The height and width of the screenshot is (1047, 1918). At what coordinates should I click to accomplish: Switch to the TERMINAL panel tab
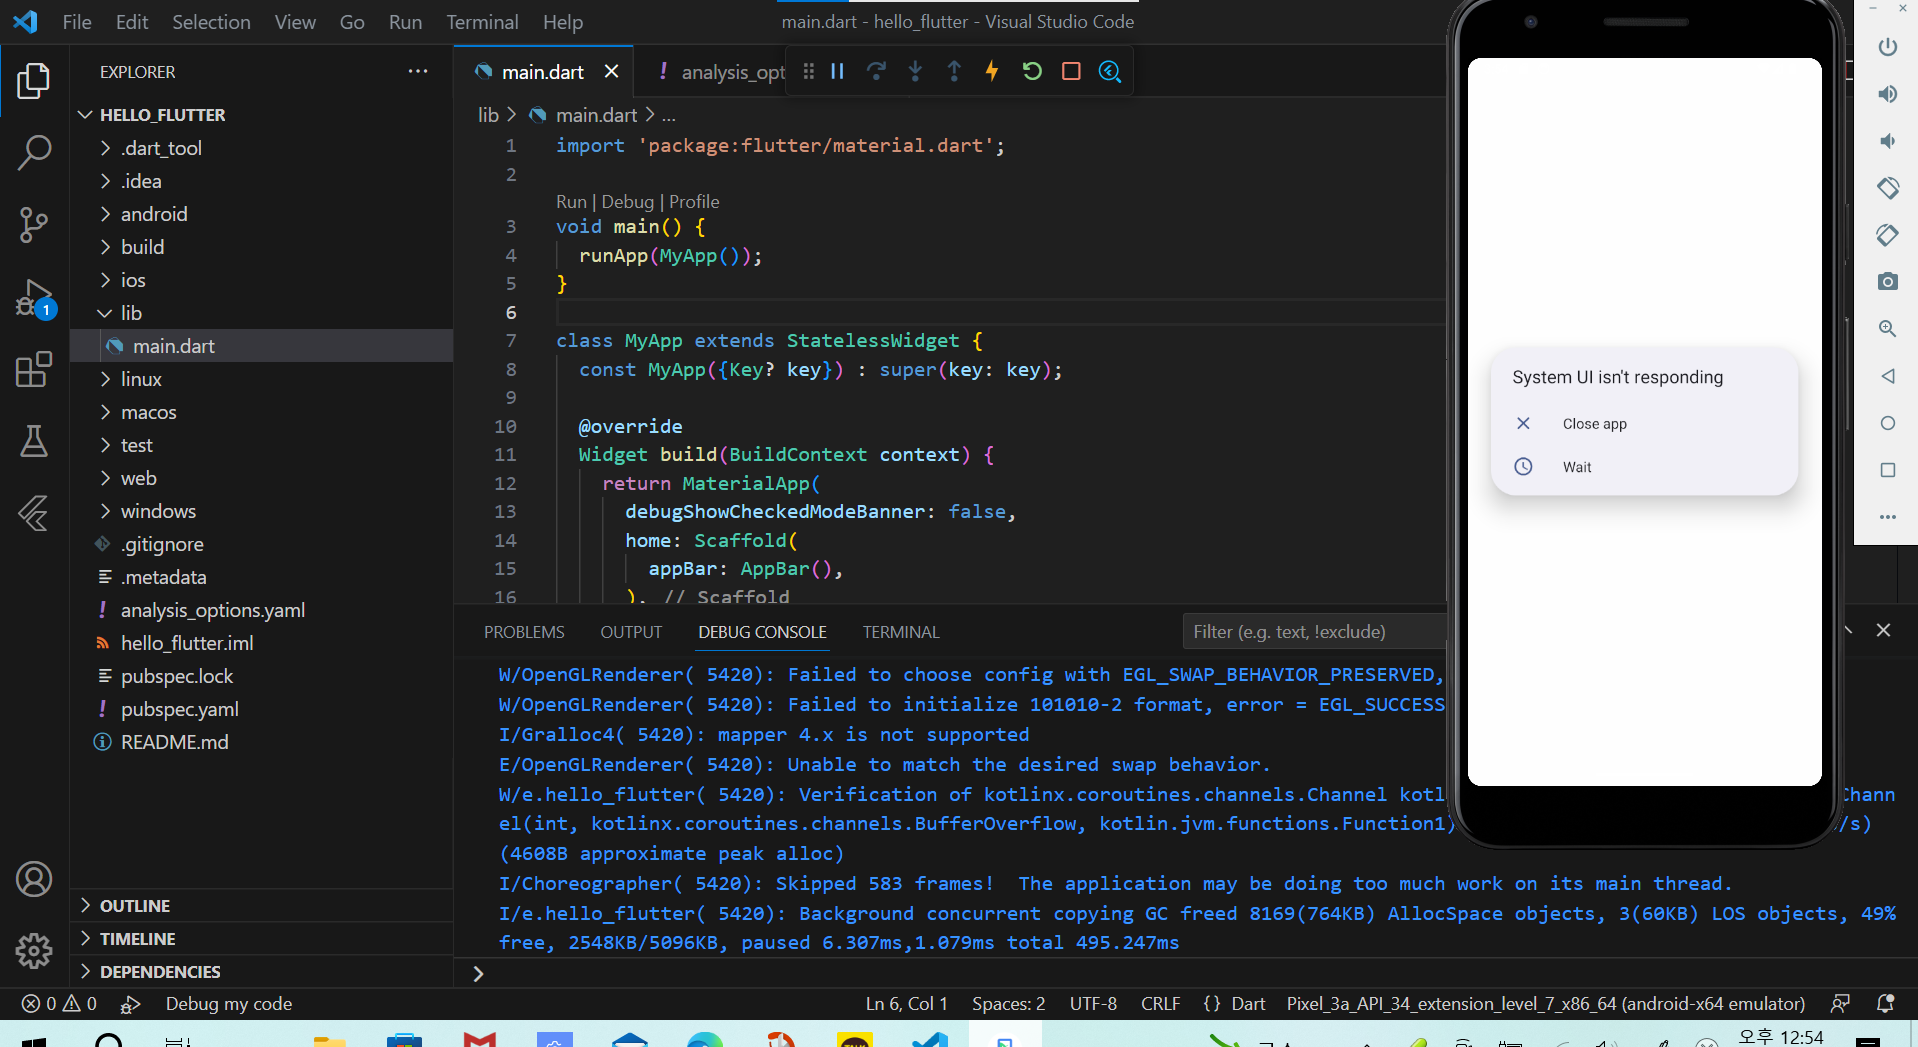coord(901,632)
